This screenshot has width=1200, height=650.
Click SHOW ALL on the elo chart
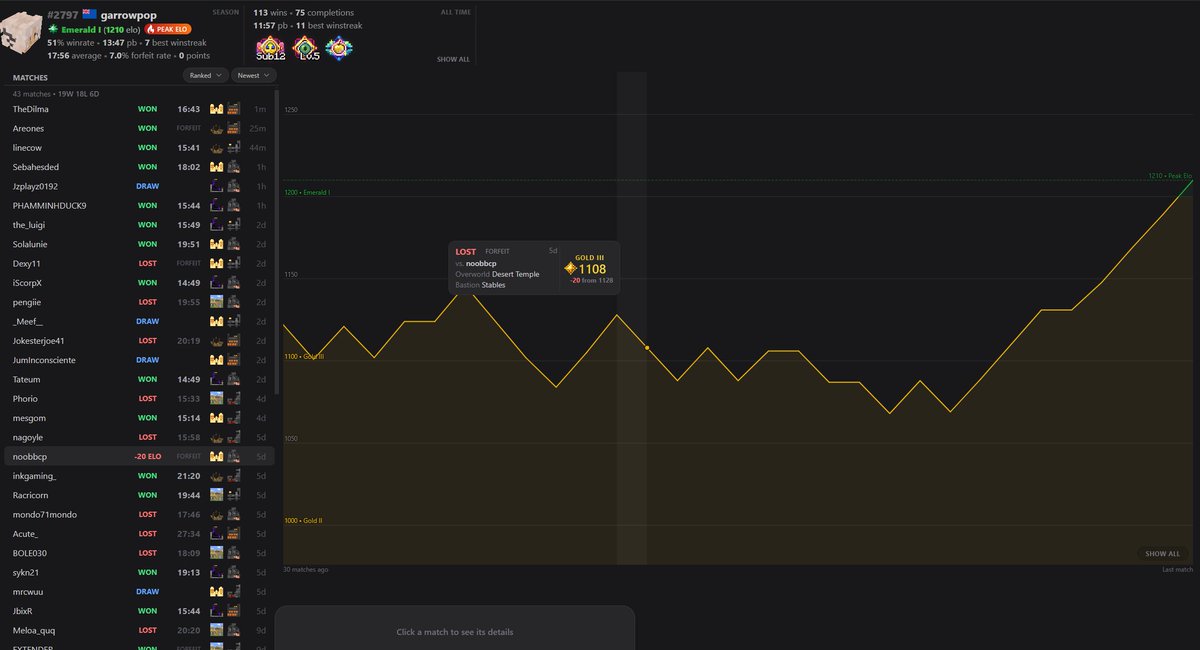click(1163, 553)
